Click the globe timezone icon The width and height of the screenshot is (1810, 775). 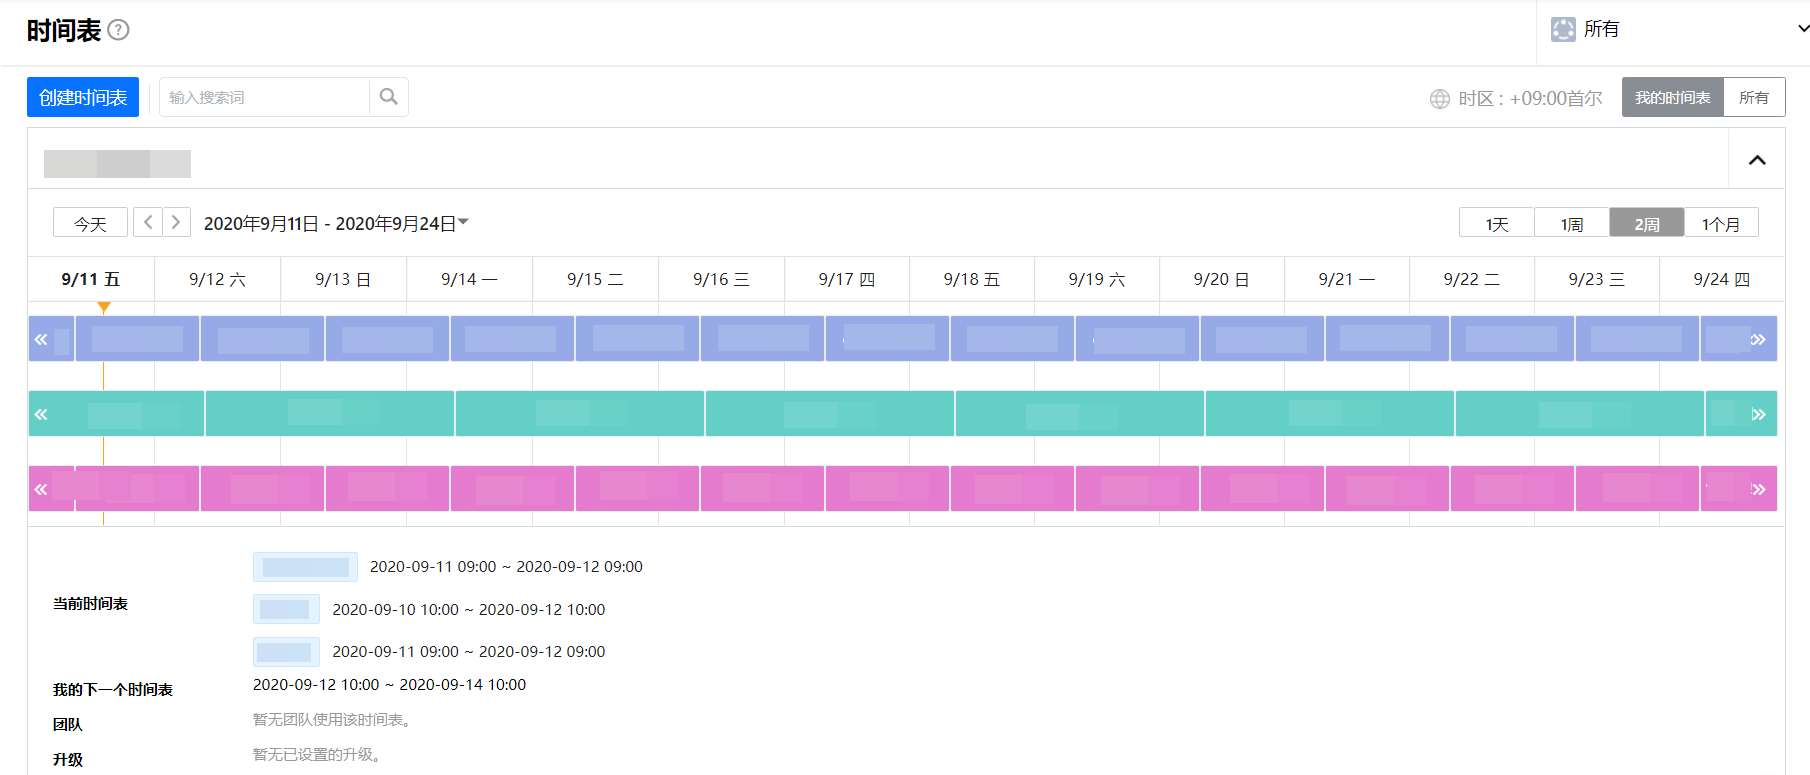pyautogui.click(x=1439, y=98)
